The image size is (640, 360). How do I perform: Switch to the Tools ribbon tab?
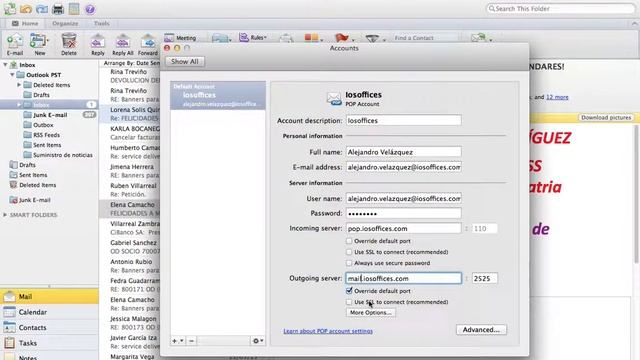(101, 24)
